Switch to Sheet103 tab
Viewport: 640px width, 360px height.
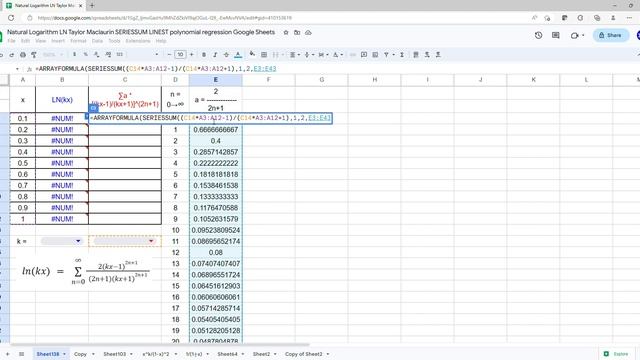pyautogui.click(x=115, y=354)
